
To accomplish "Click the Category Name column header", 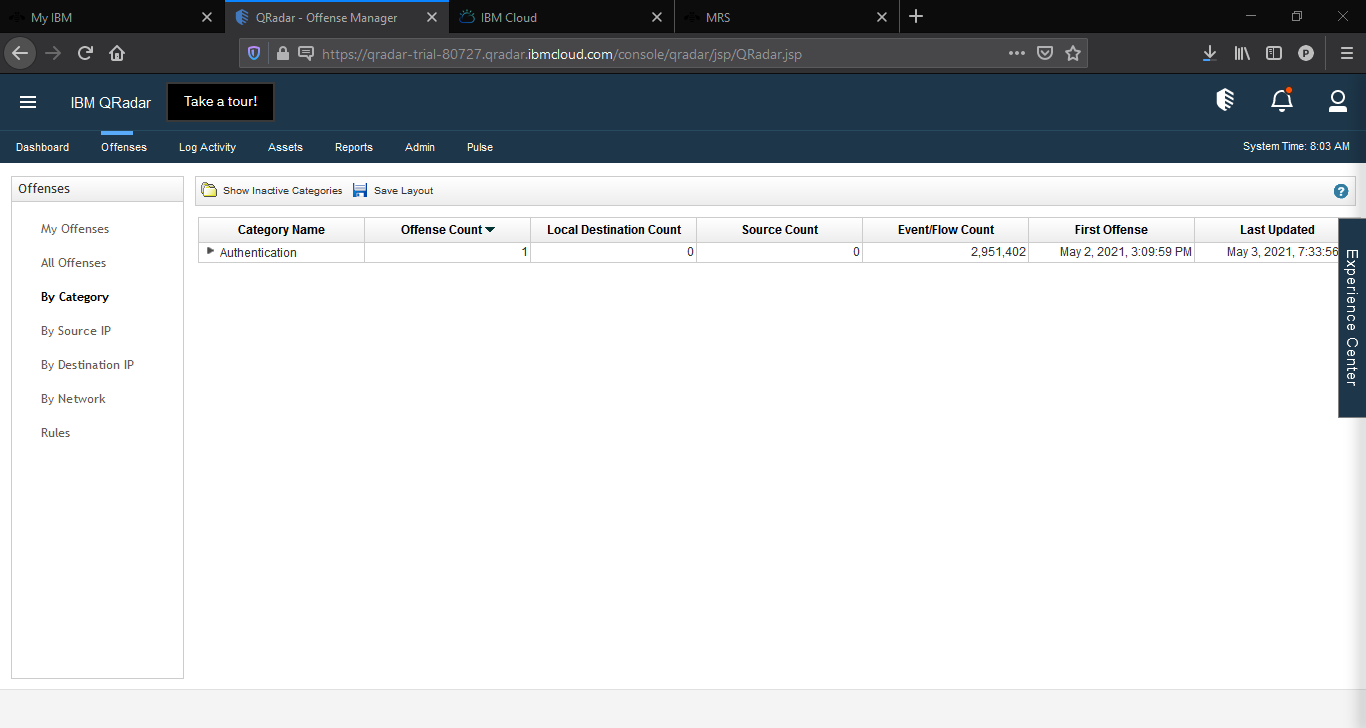I will pyautogui.click(x=281, y=230).
